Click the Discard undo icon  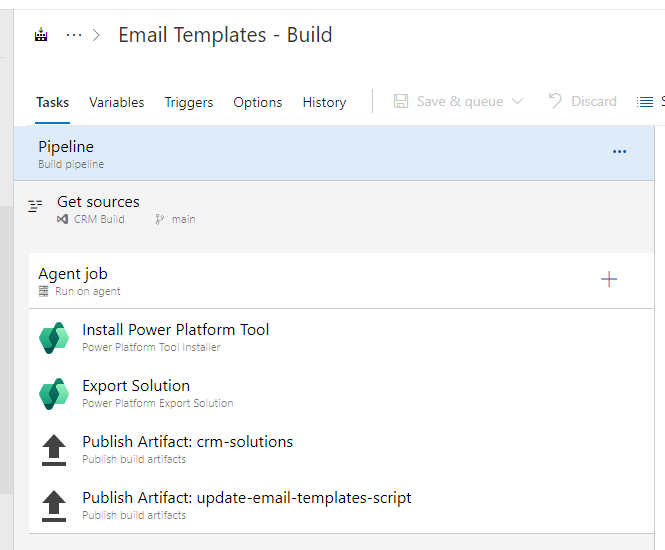(x=555, y=101)
